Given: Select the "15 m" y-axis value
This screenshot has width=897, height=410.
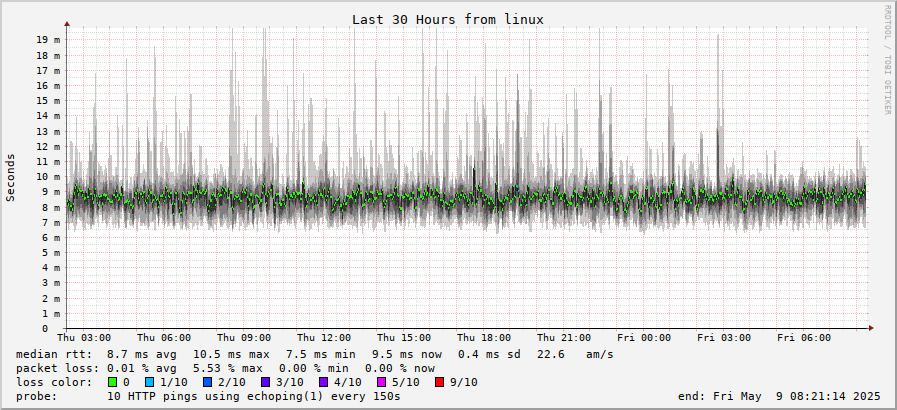Looking at the screenshot, I should [x=48, y=101].
